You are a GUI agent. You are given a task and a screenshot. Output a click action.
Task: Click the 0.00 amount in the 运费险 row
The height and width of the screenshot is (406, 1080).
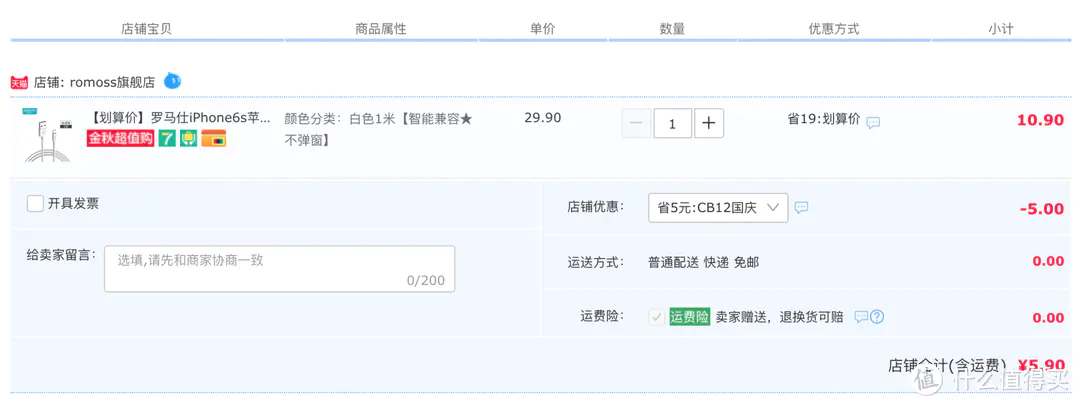1048,318
